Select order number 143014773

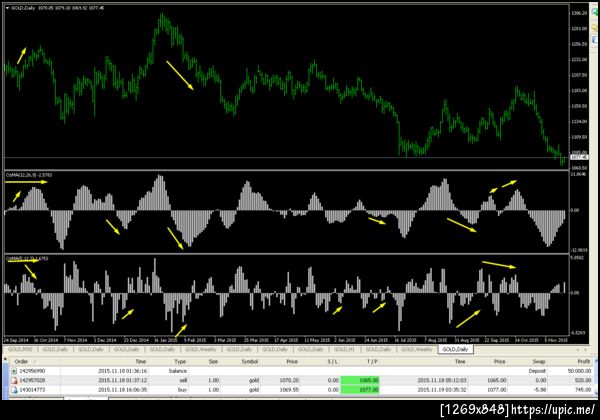coord(32,390)
